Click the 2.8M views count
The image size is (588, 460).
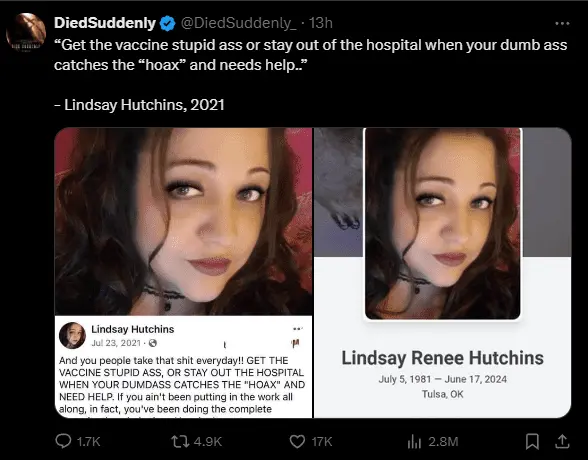tap(443, 442)
